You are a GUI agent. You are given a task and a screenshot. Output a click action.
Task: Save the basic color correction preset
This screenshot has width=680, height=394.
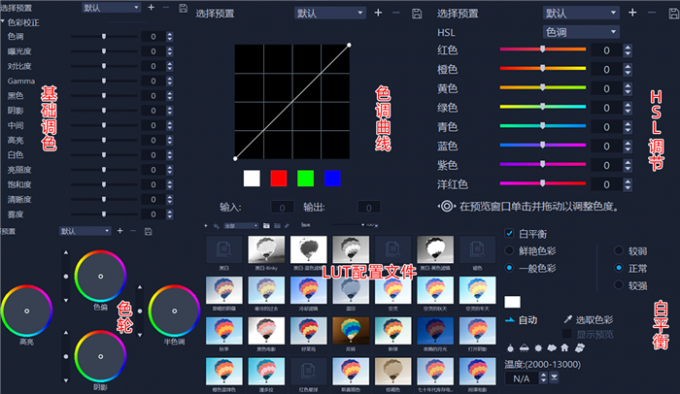[183, 8]
